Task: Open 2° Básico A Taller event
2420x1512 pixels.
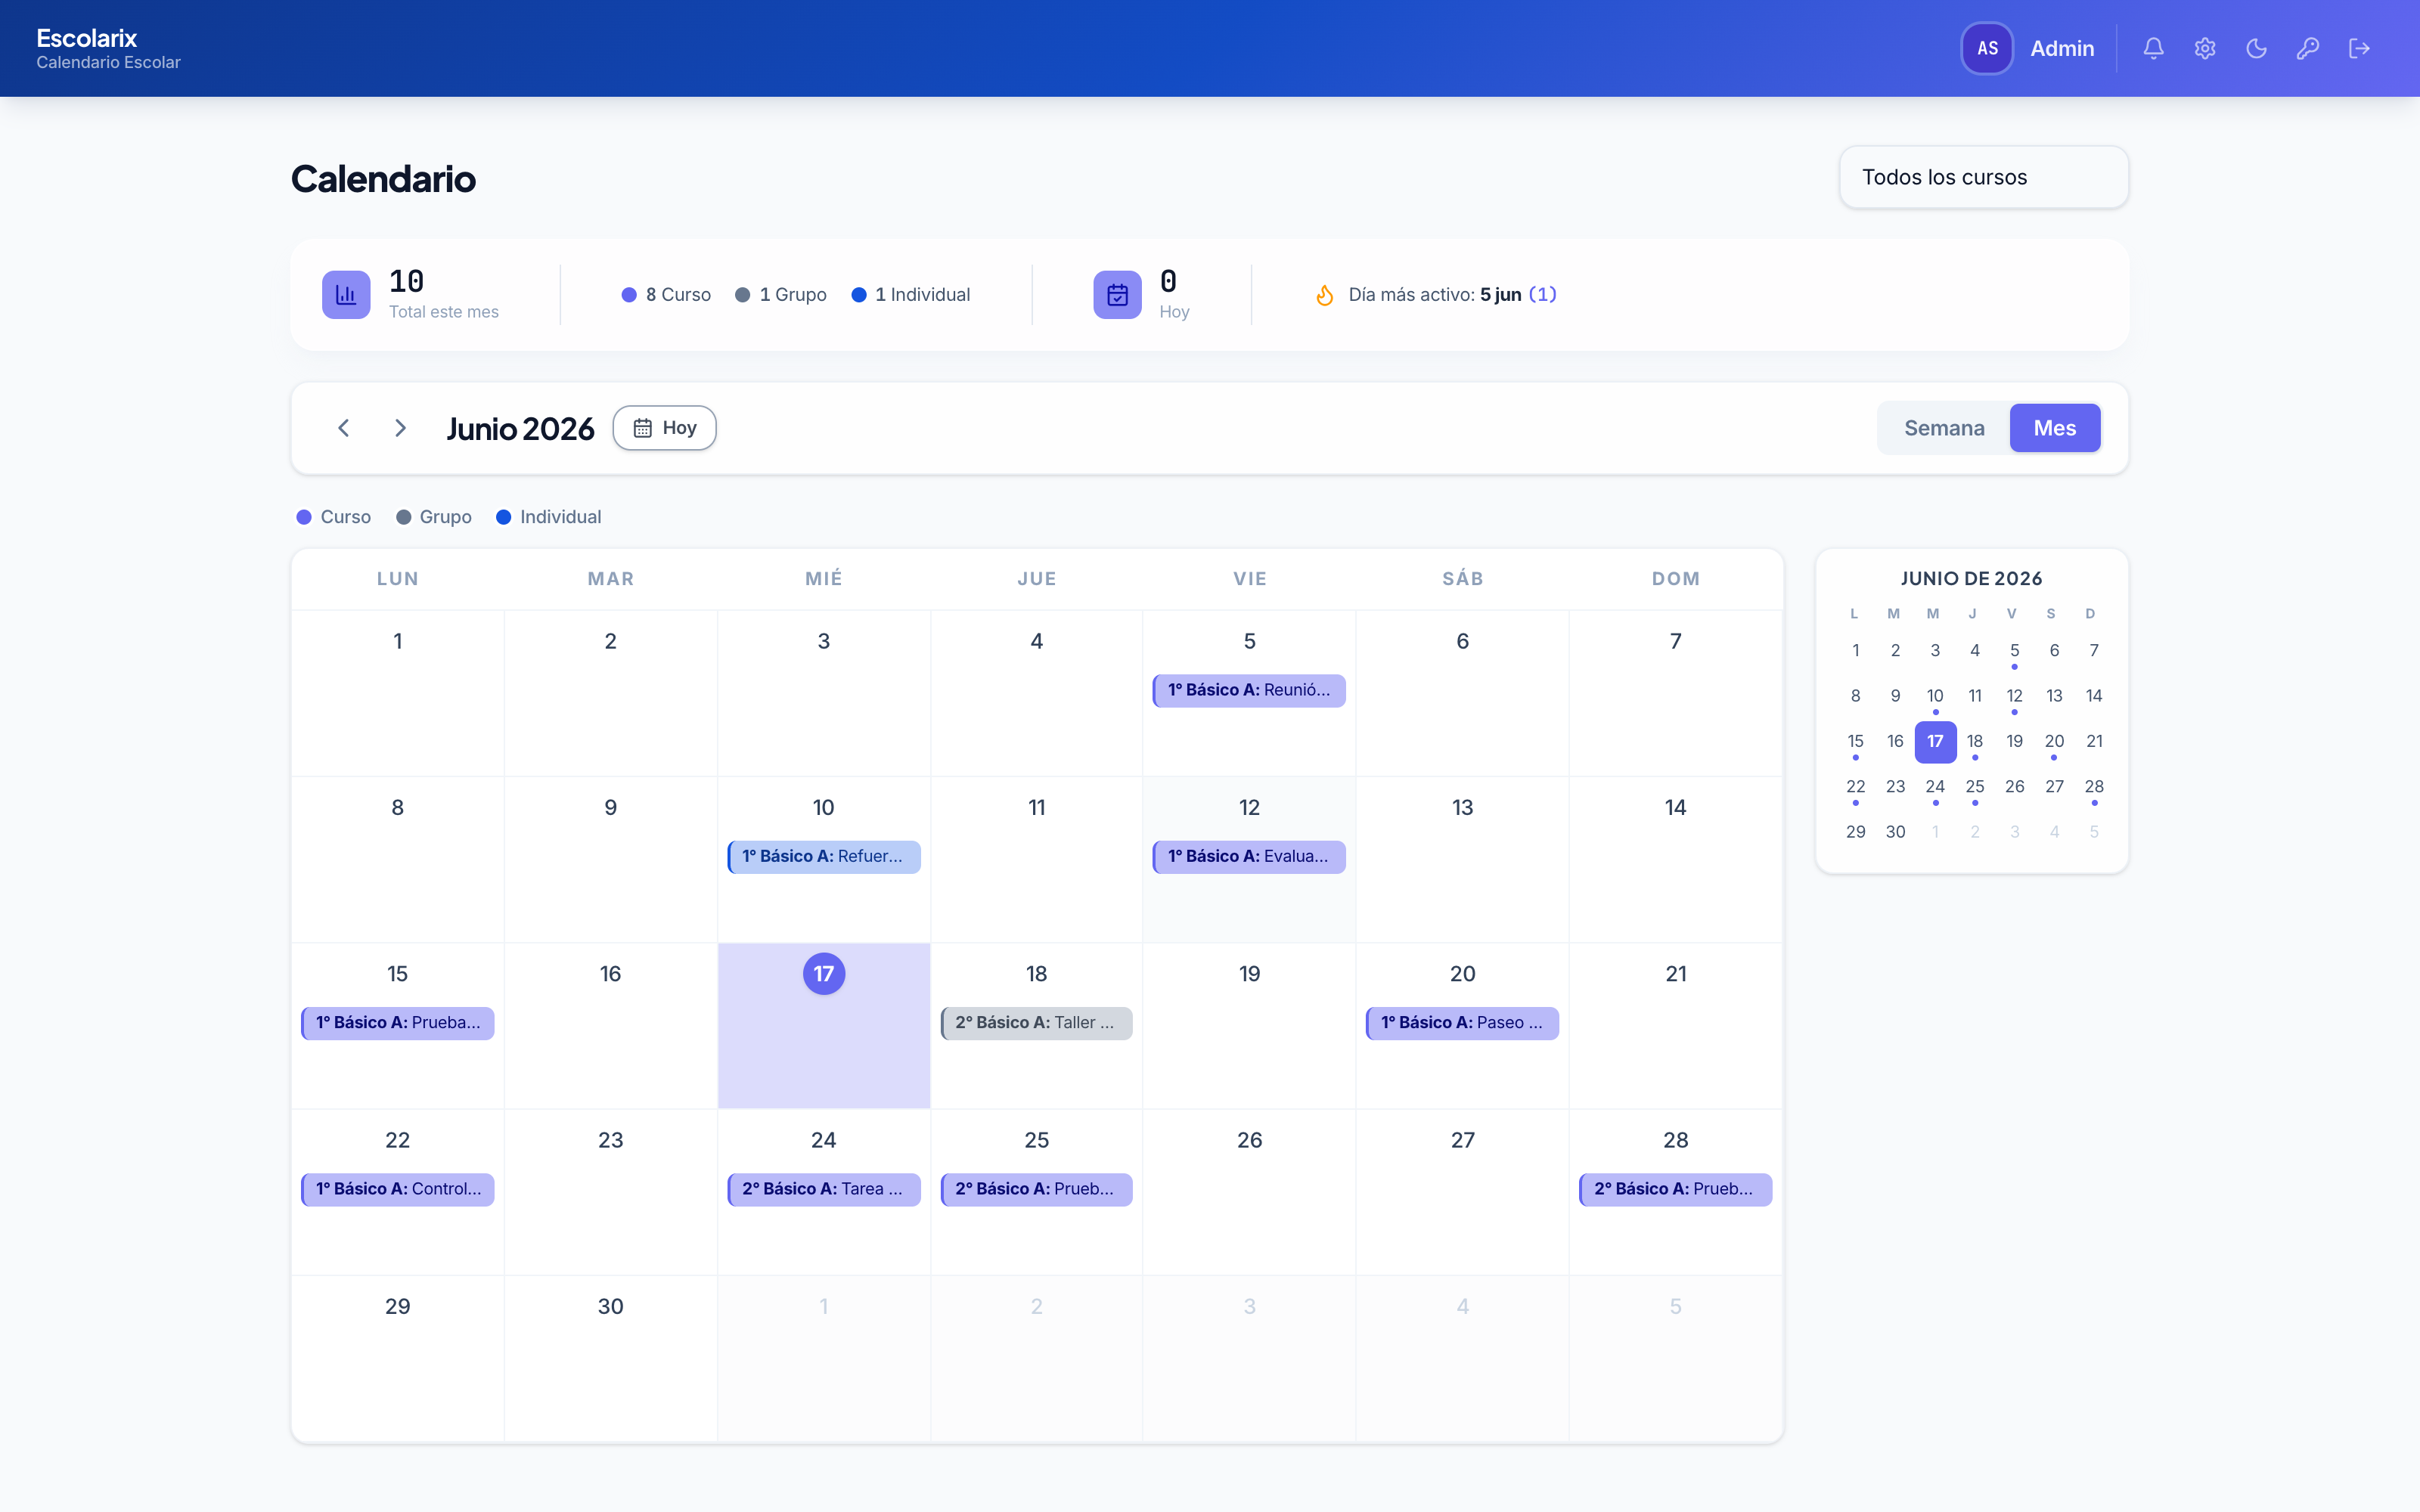Action: [1036, 1023]
